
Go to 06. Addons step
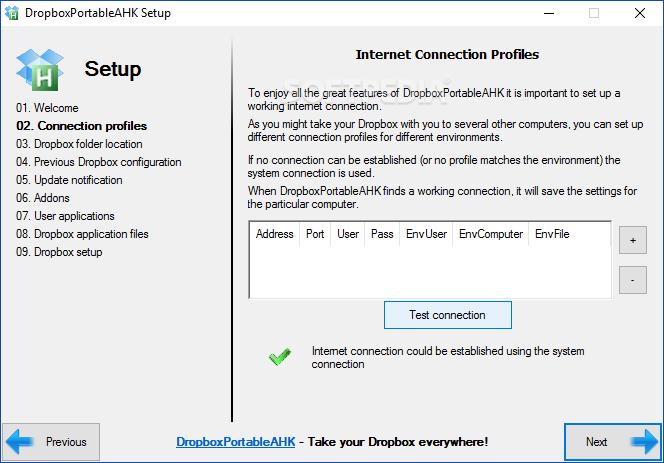click(x=43, y=198)
